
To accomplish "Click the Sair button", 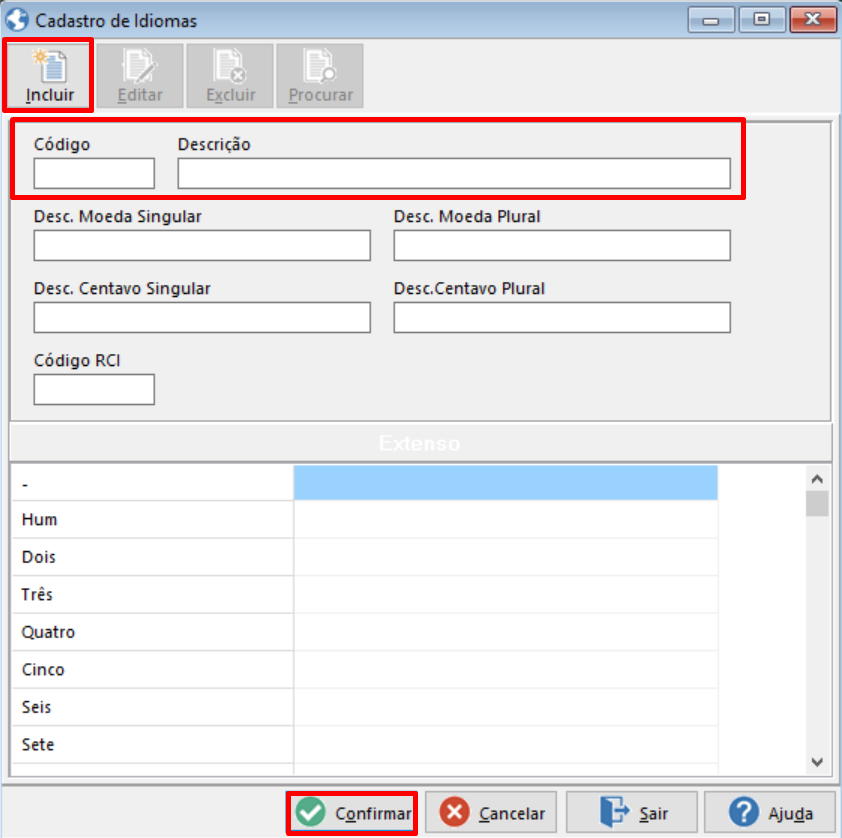I will (x=632, y=813).
